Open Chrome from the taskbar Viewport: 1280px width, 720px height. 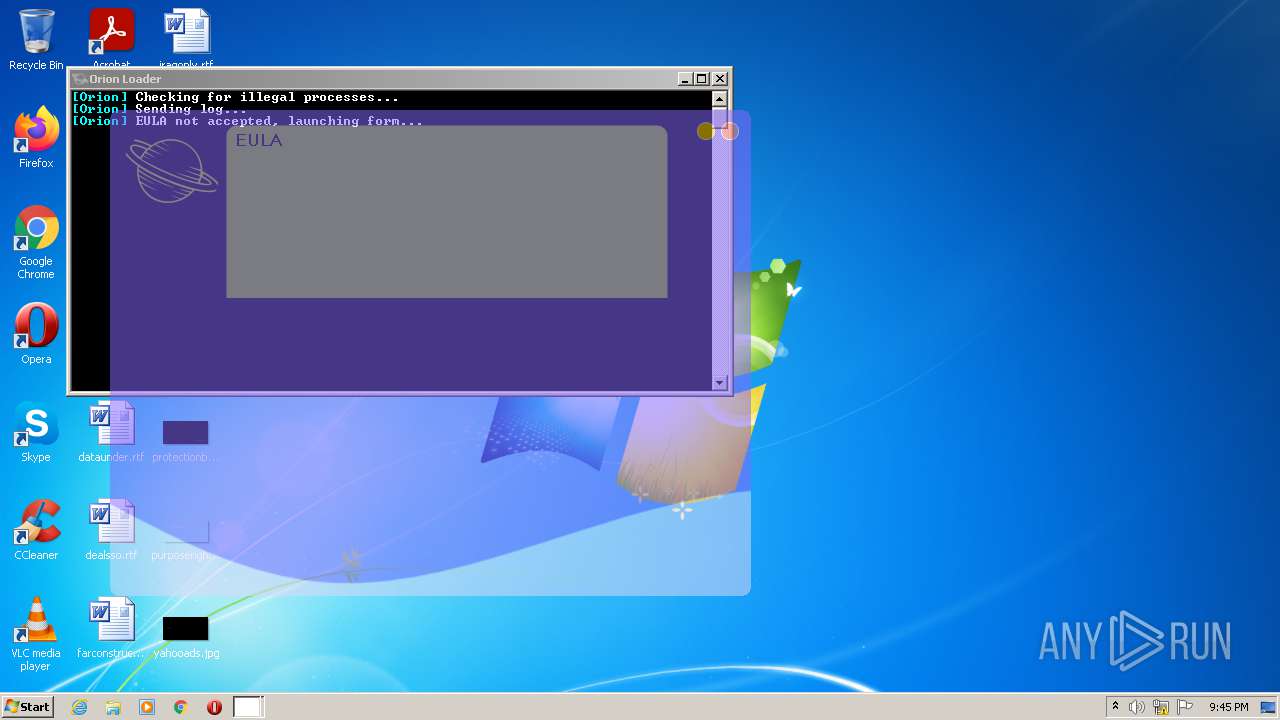click(181, 707)
